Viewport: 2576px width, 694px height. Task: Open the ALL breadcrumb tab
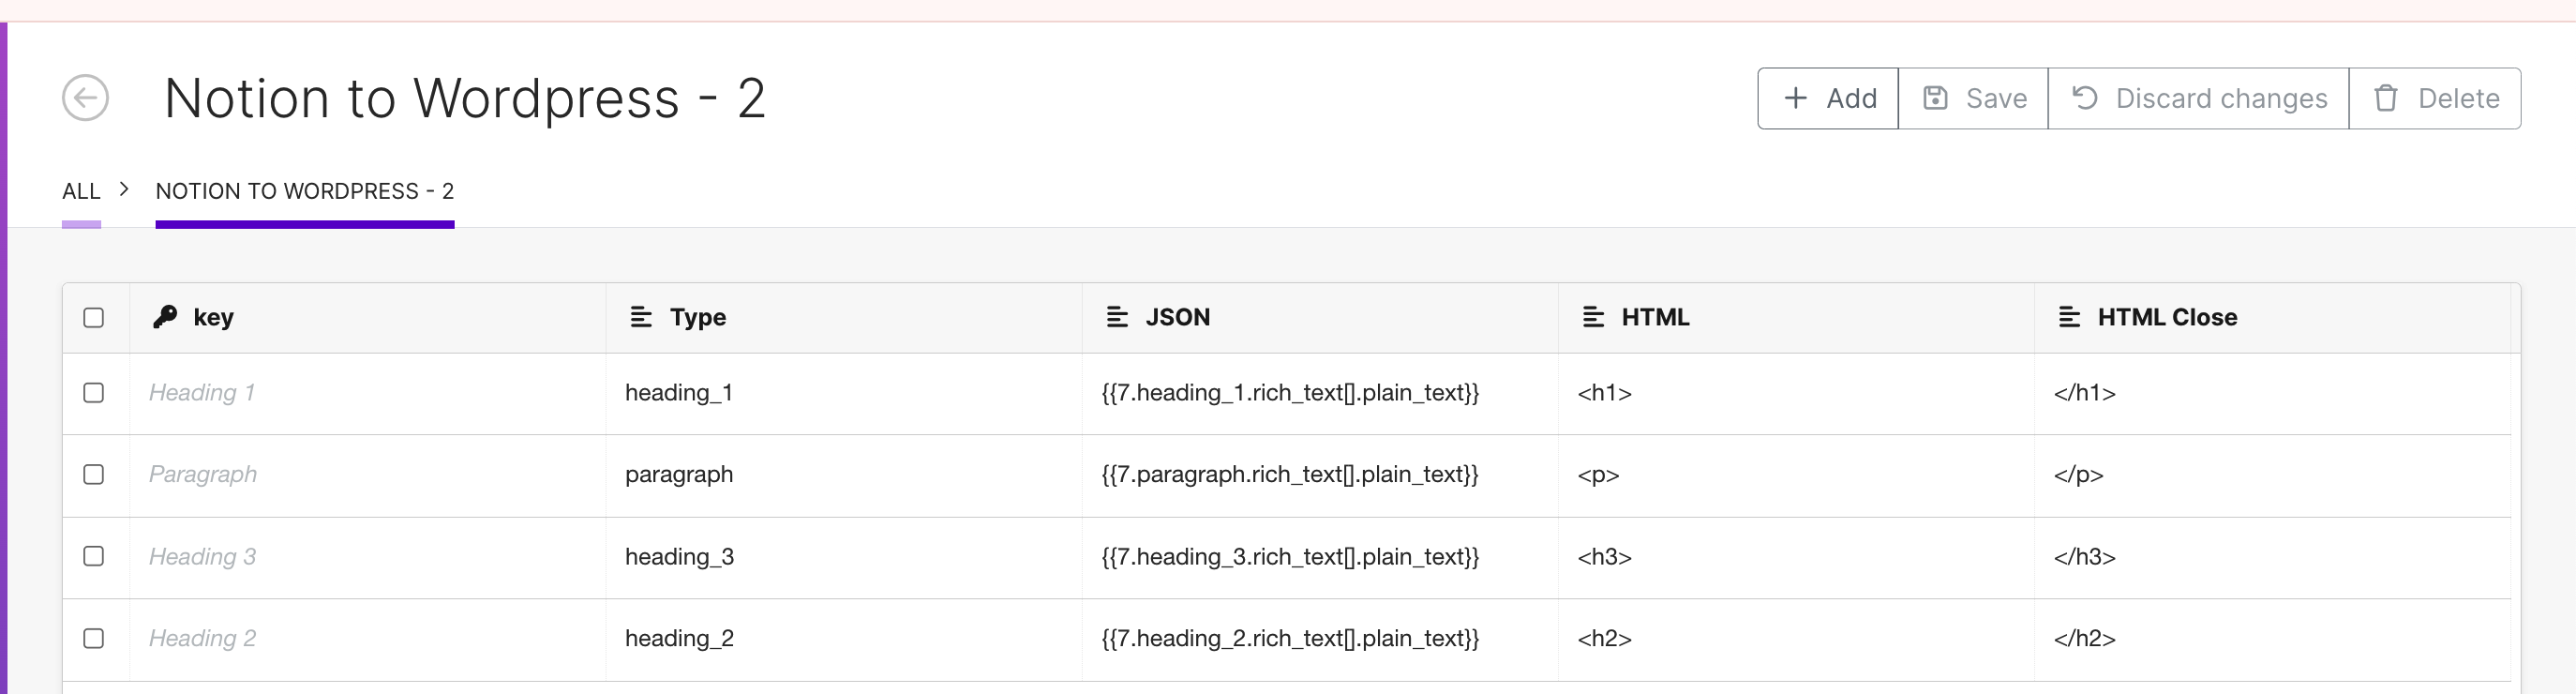pyautogui.click(x=81, y=191)
